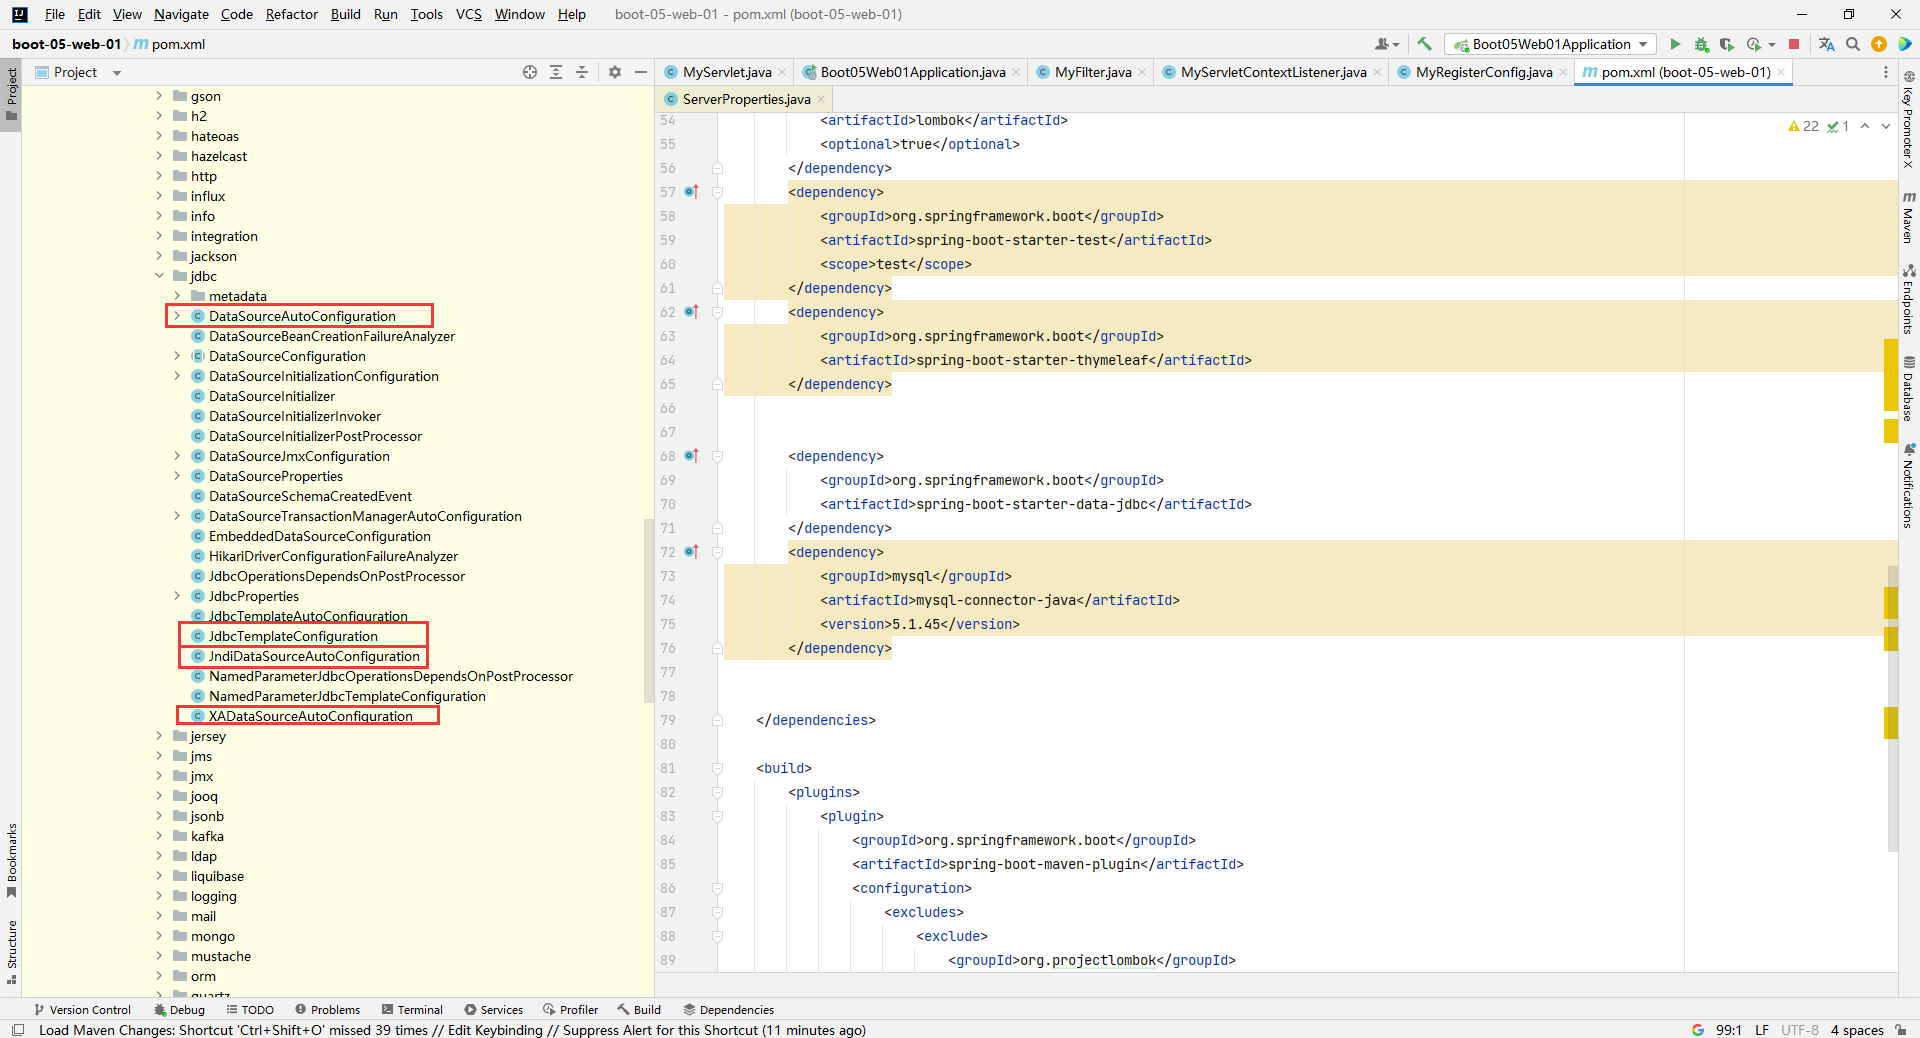Select the JdbcTemplateConfiguration class
This screenshot has height=1038, width=1920.
(293, 636)
